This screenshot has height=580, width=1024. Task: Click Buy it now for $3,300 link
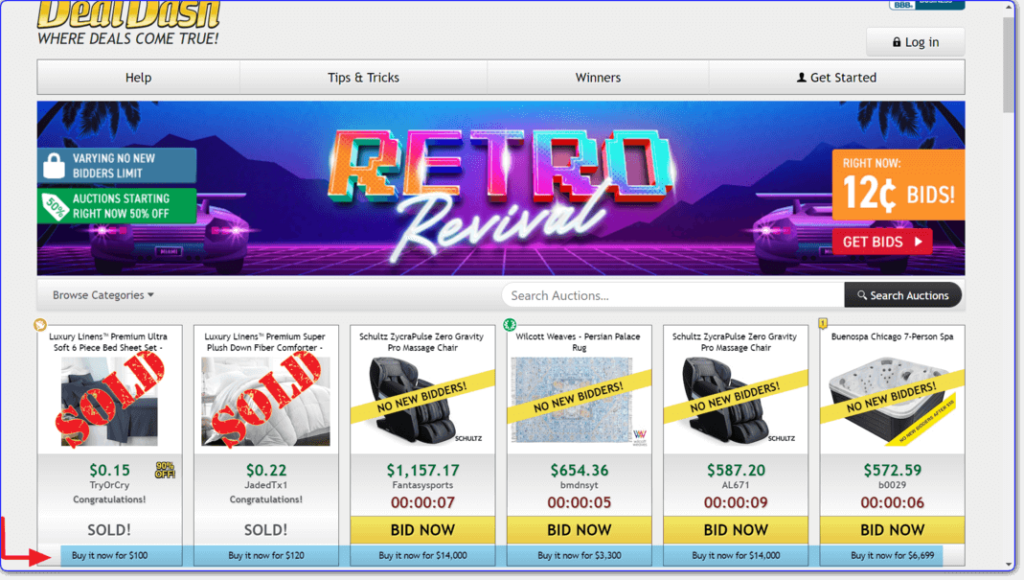click(579, 555)
